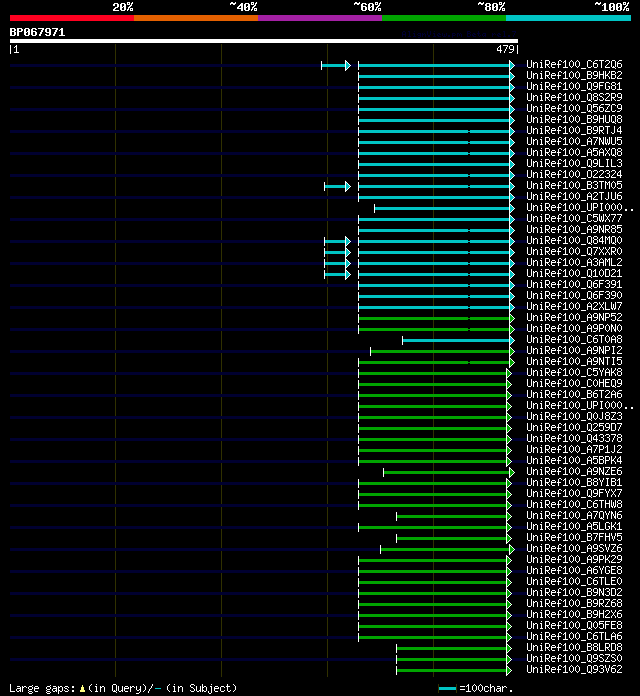640x696 pixels.
Task: Select hit label UniRef100_Q93V62
Action: 574,669
